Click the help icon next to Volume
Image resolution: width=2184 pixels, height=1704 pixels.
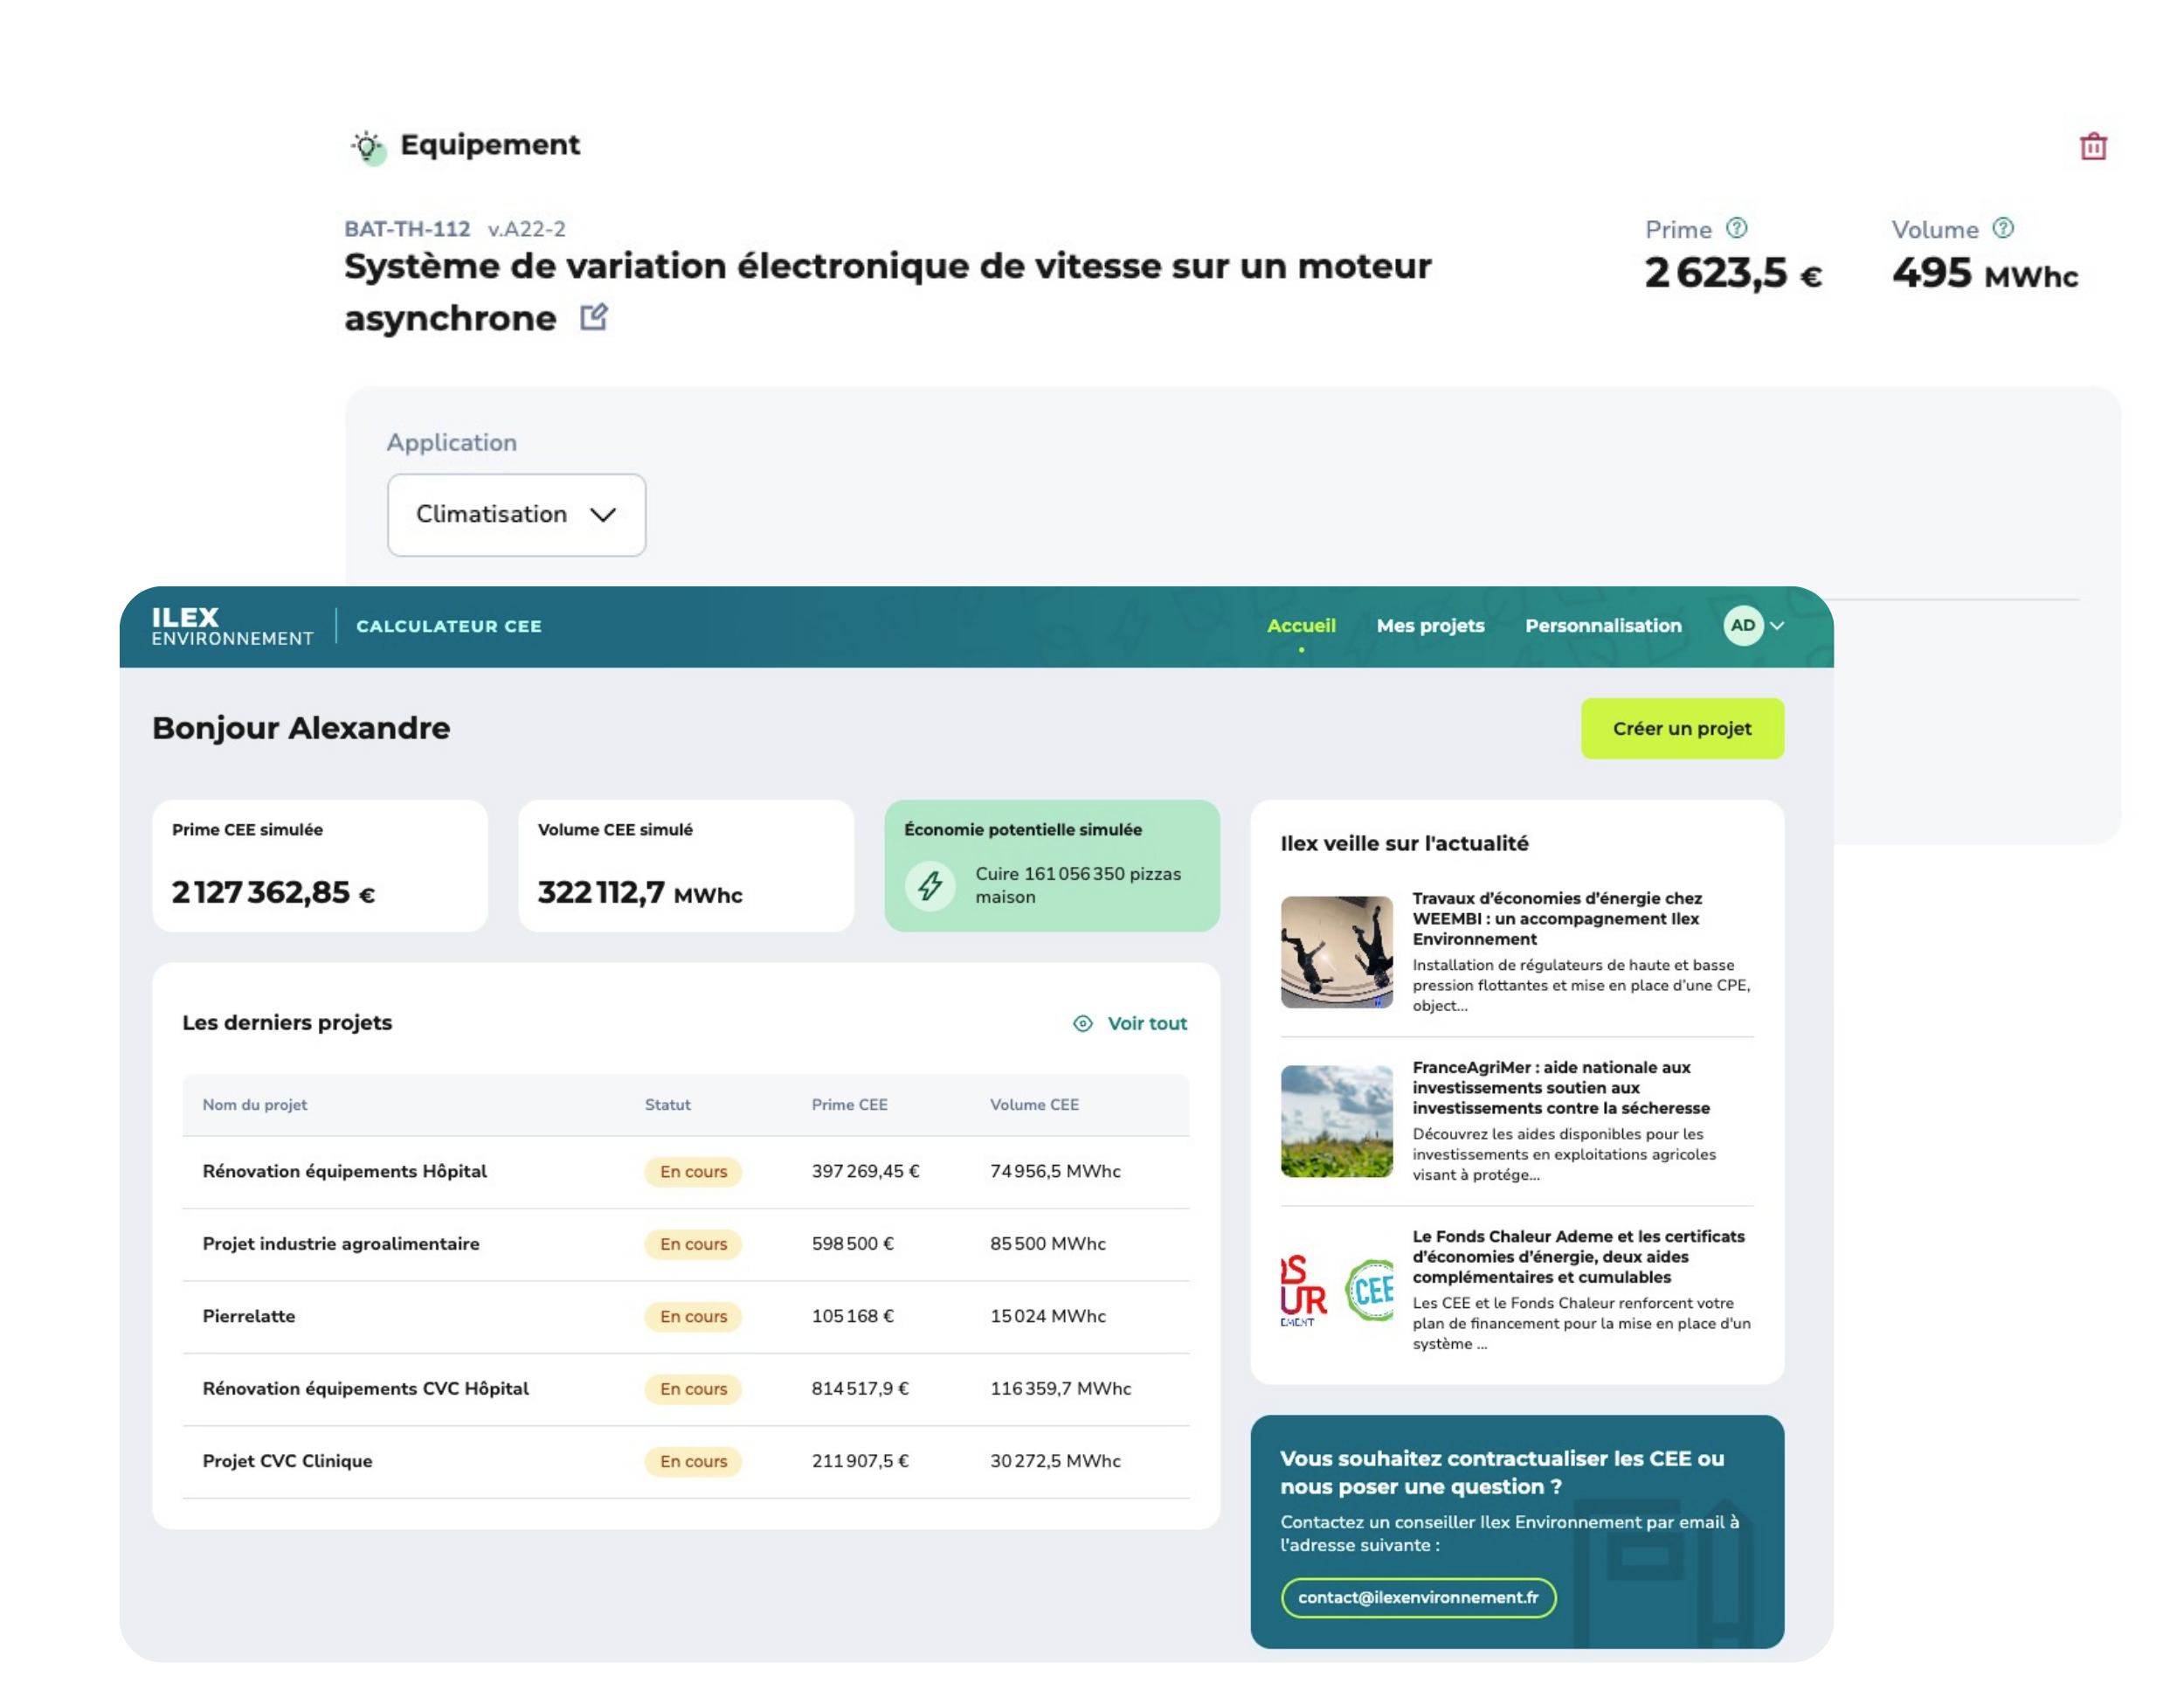pos(2003,228)
